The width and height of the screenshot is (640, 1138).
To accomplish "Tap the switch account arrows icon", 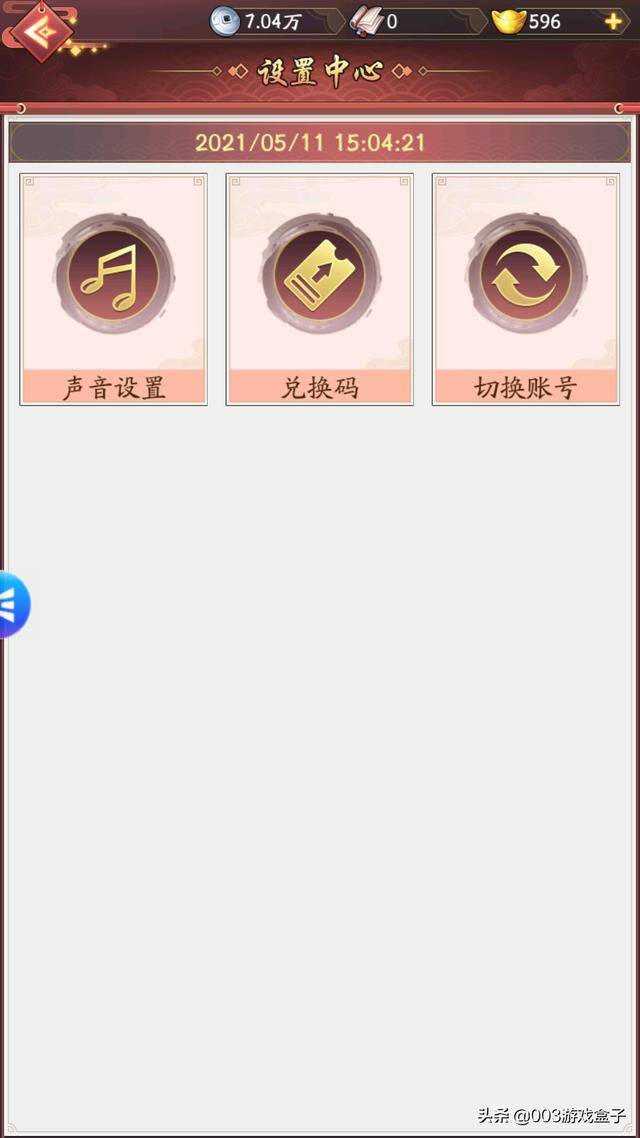I will [x=526, y=274].
